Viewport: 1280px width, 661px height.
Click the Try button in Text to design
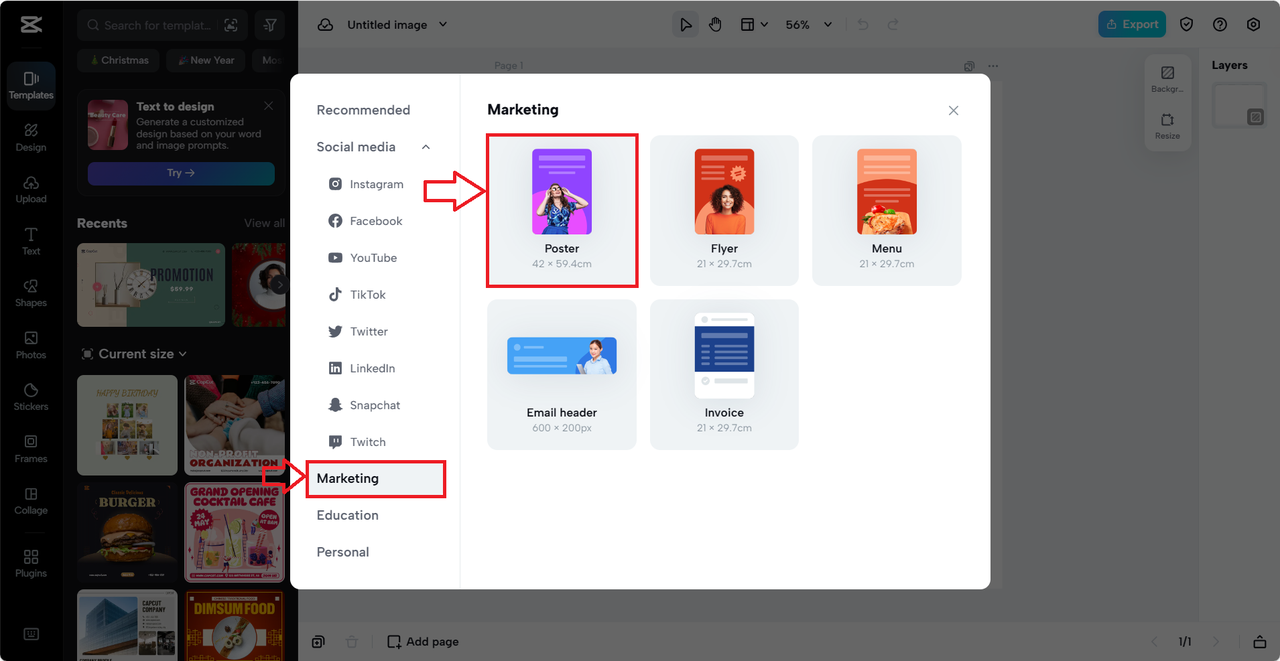(x=181, y=173)
